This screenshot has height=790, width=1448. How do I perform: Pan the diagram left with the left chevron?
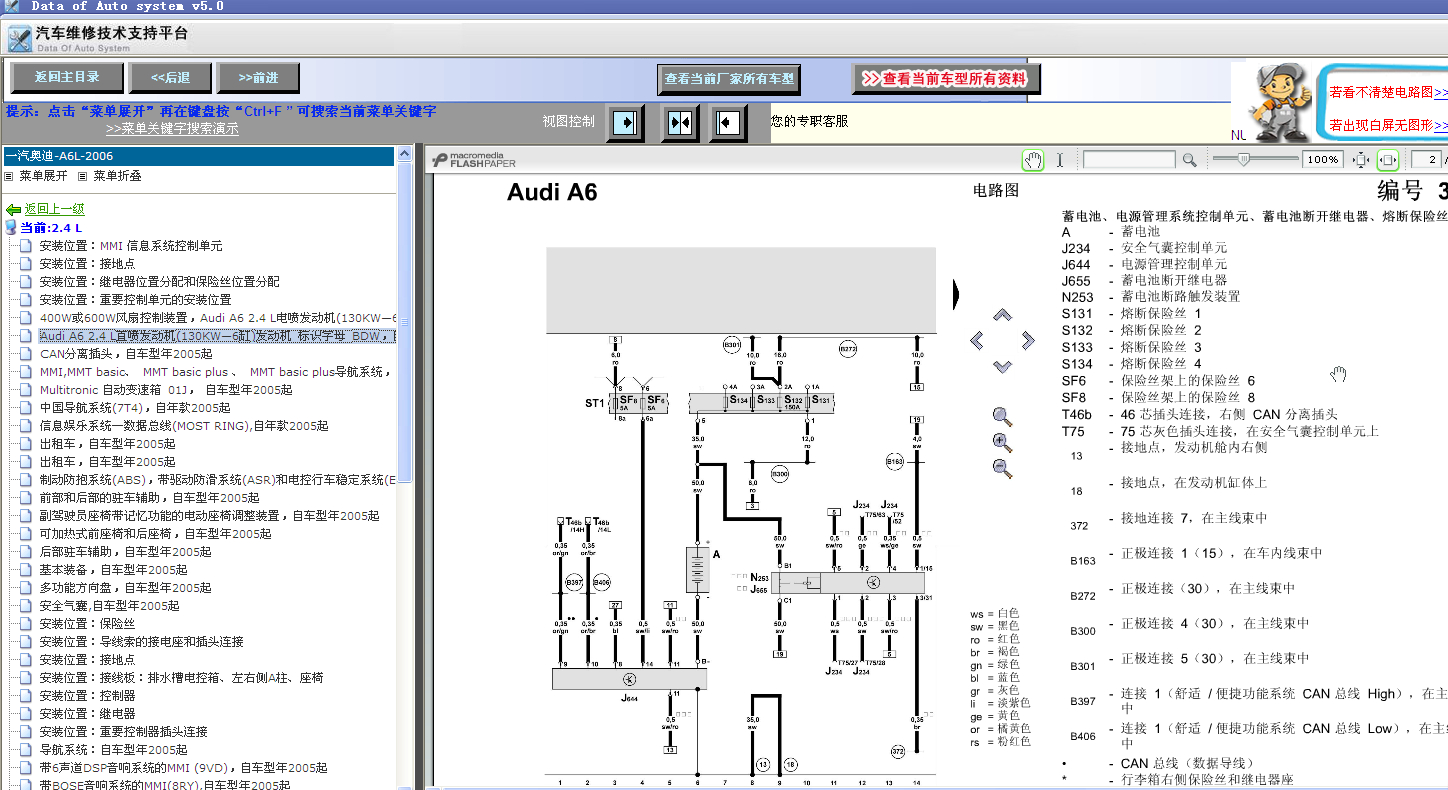click(977, 341)
